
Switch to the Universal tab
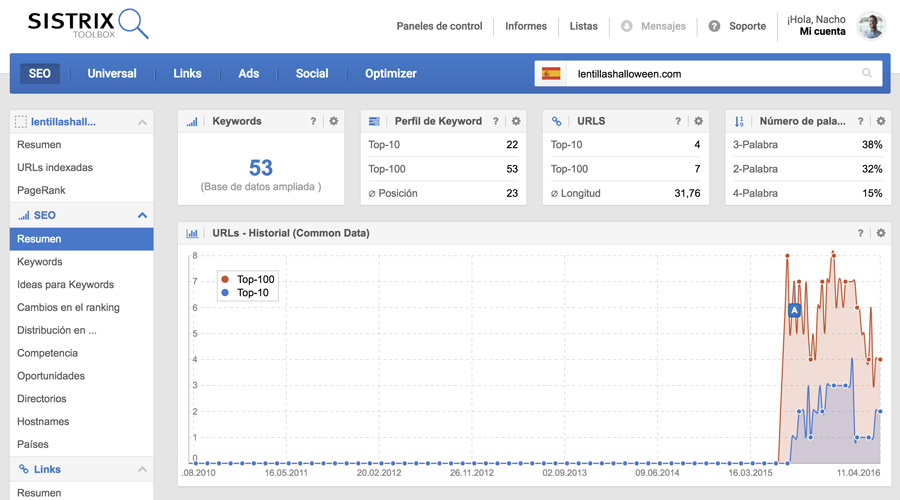pos(112,73)
